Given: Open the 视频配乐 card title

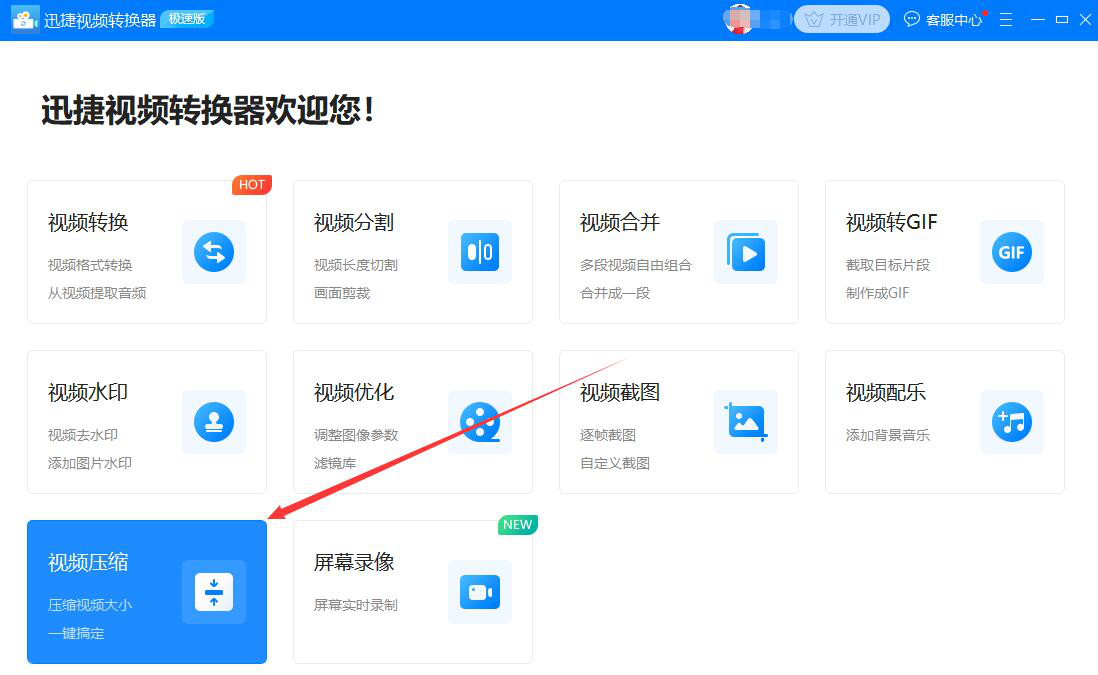Looking at the screenshot, I should click(887, 393).
